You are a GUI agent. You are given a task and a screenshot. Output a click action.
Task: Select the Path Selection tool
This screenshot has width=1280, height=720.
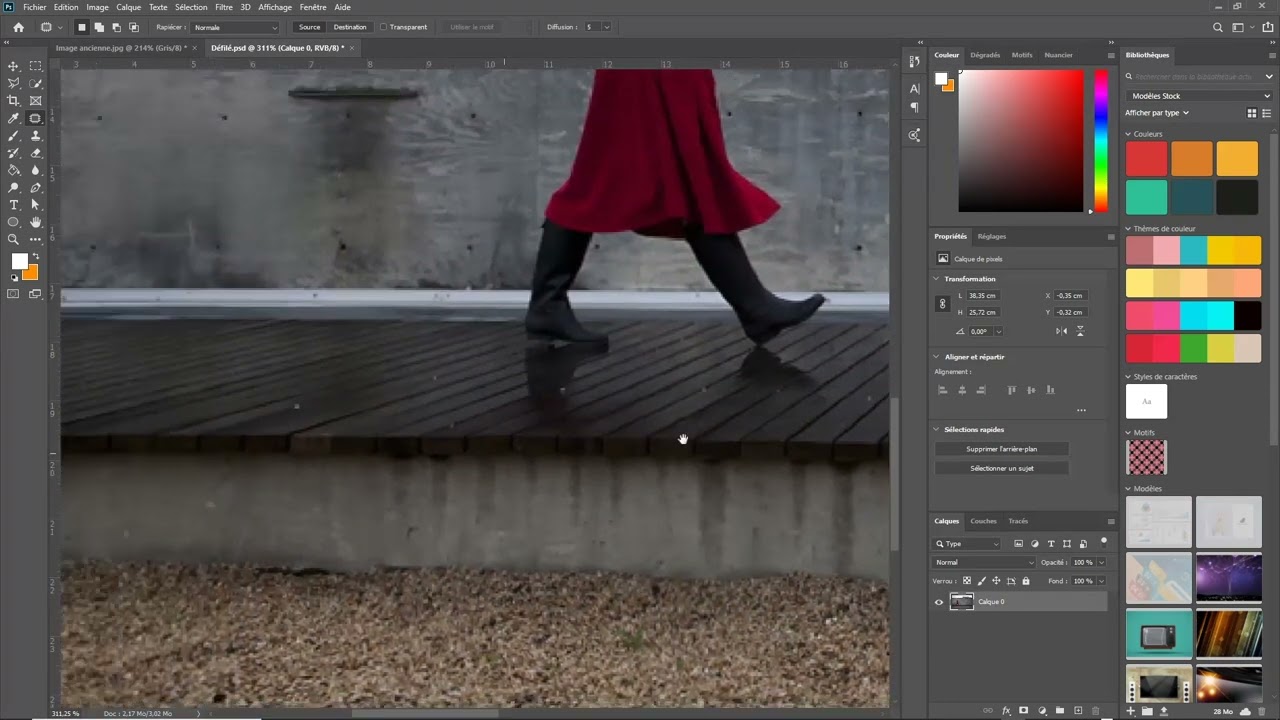pyautogui.click(x=36, y=205)
